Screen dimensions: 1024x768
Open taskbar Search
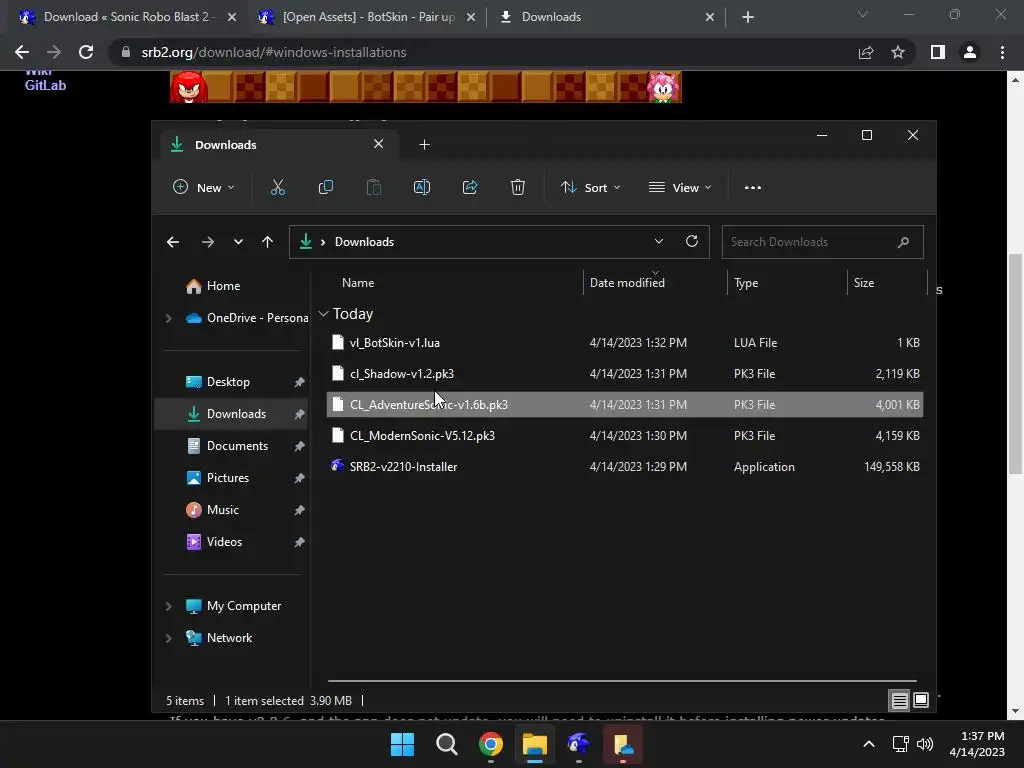(x=447, y=744)
